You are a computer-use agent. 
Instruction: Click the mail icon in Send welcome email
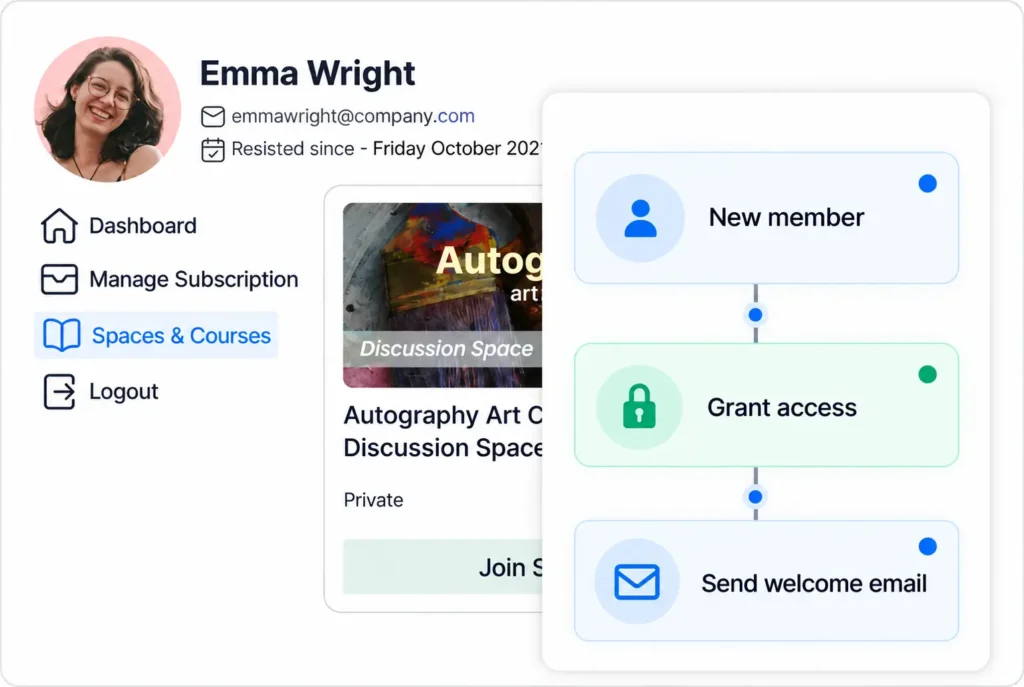(x=637, y=582)
